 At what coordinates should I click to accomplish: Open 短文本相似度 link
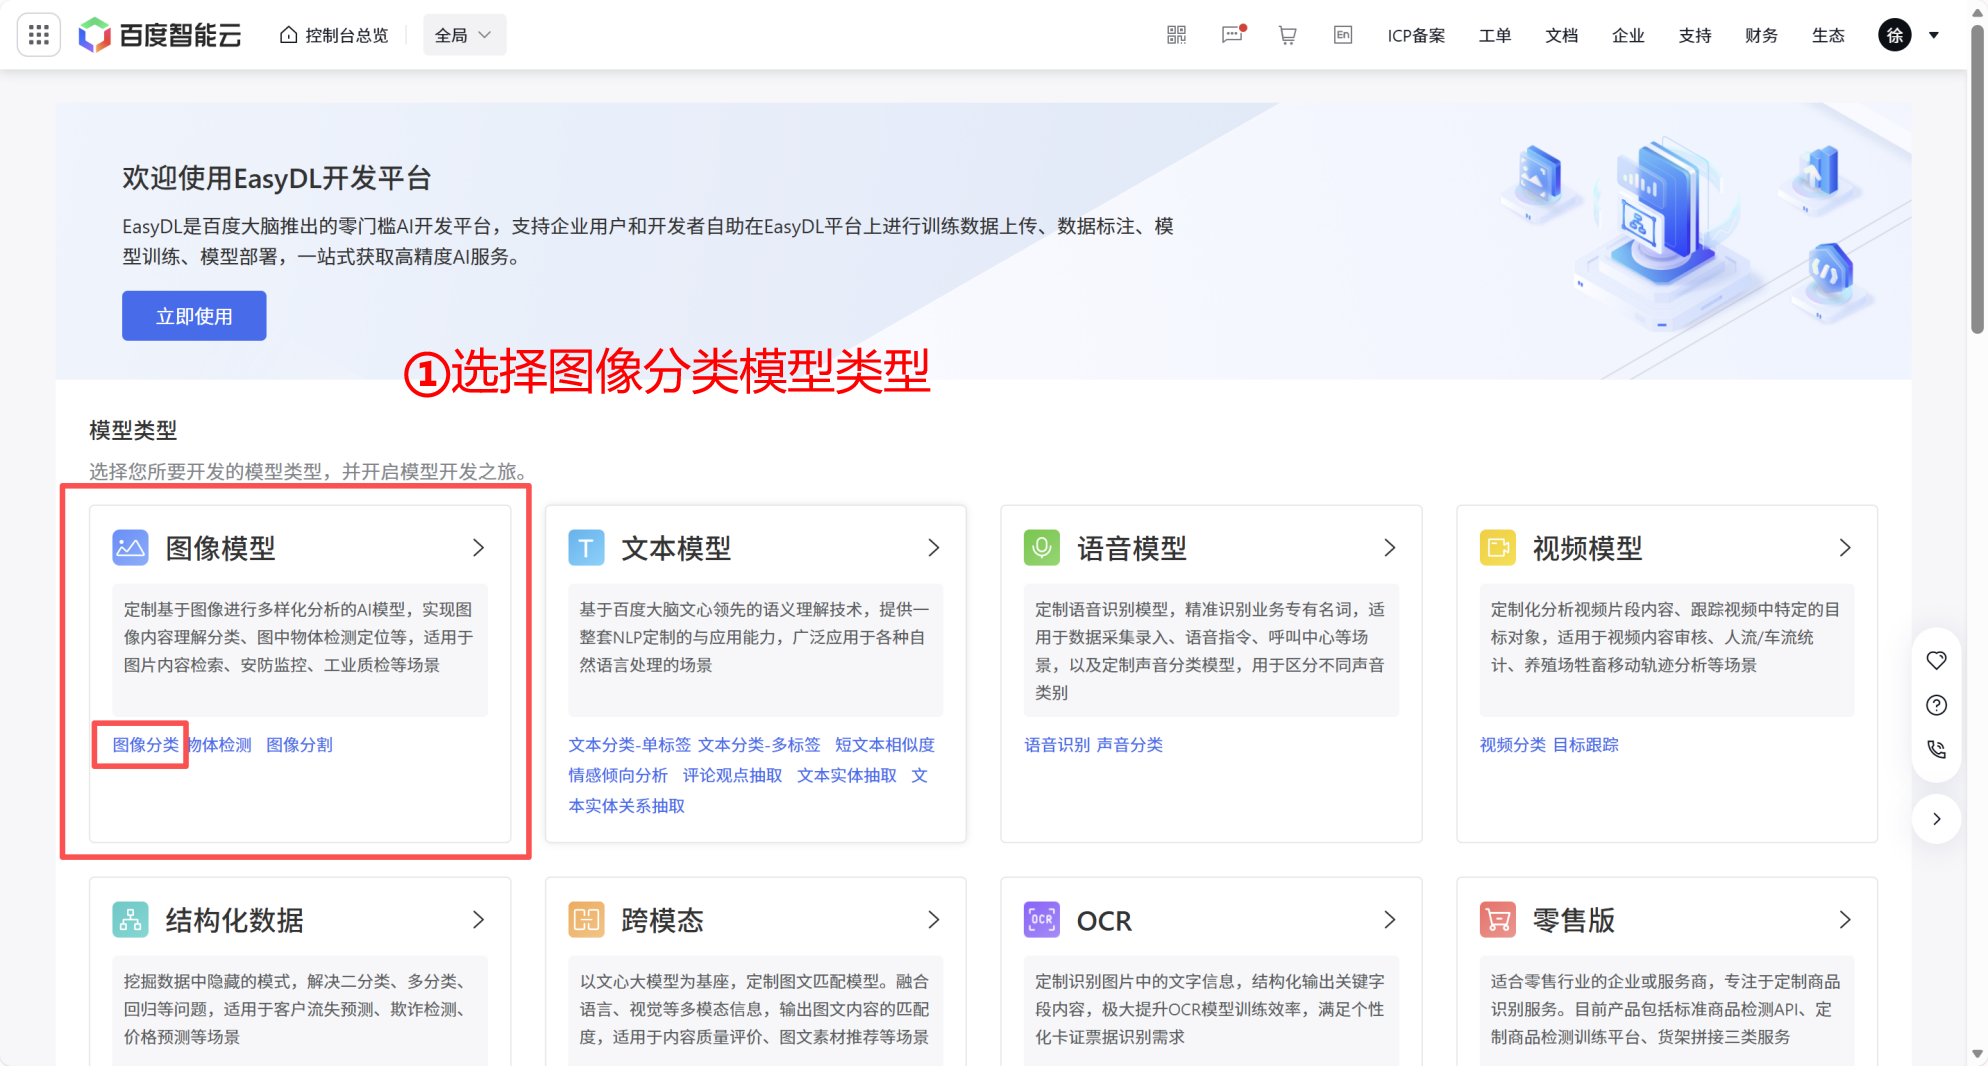point(885,745)
